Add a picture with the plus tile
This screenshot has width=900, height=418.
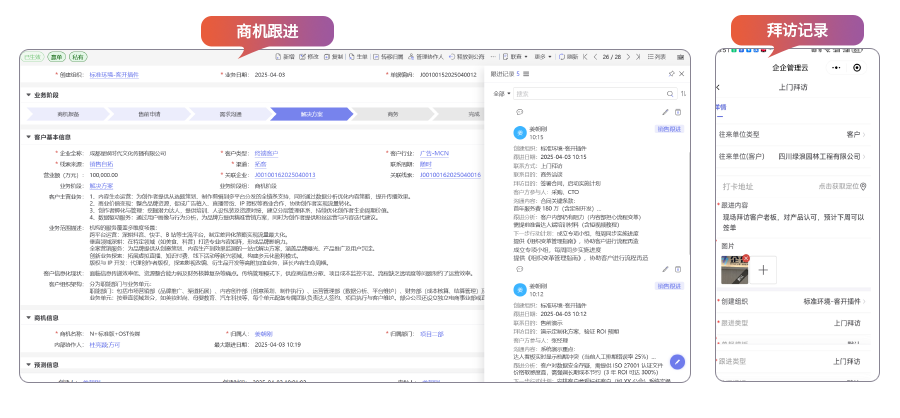(763, 268)
